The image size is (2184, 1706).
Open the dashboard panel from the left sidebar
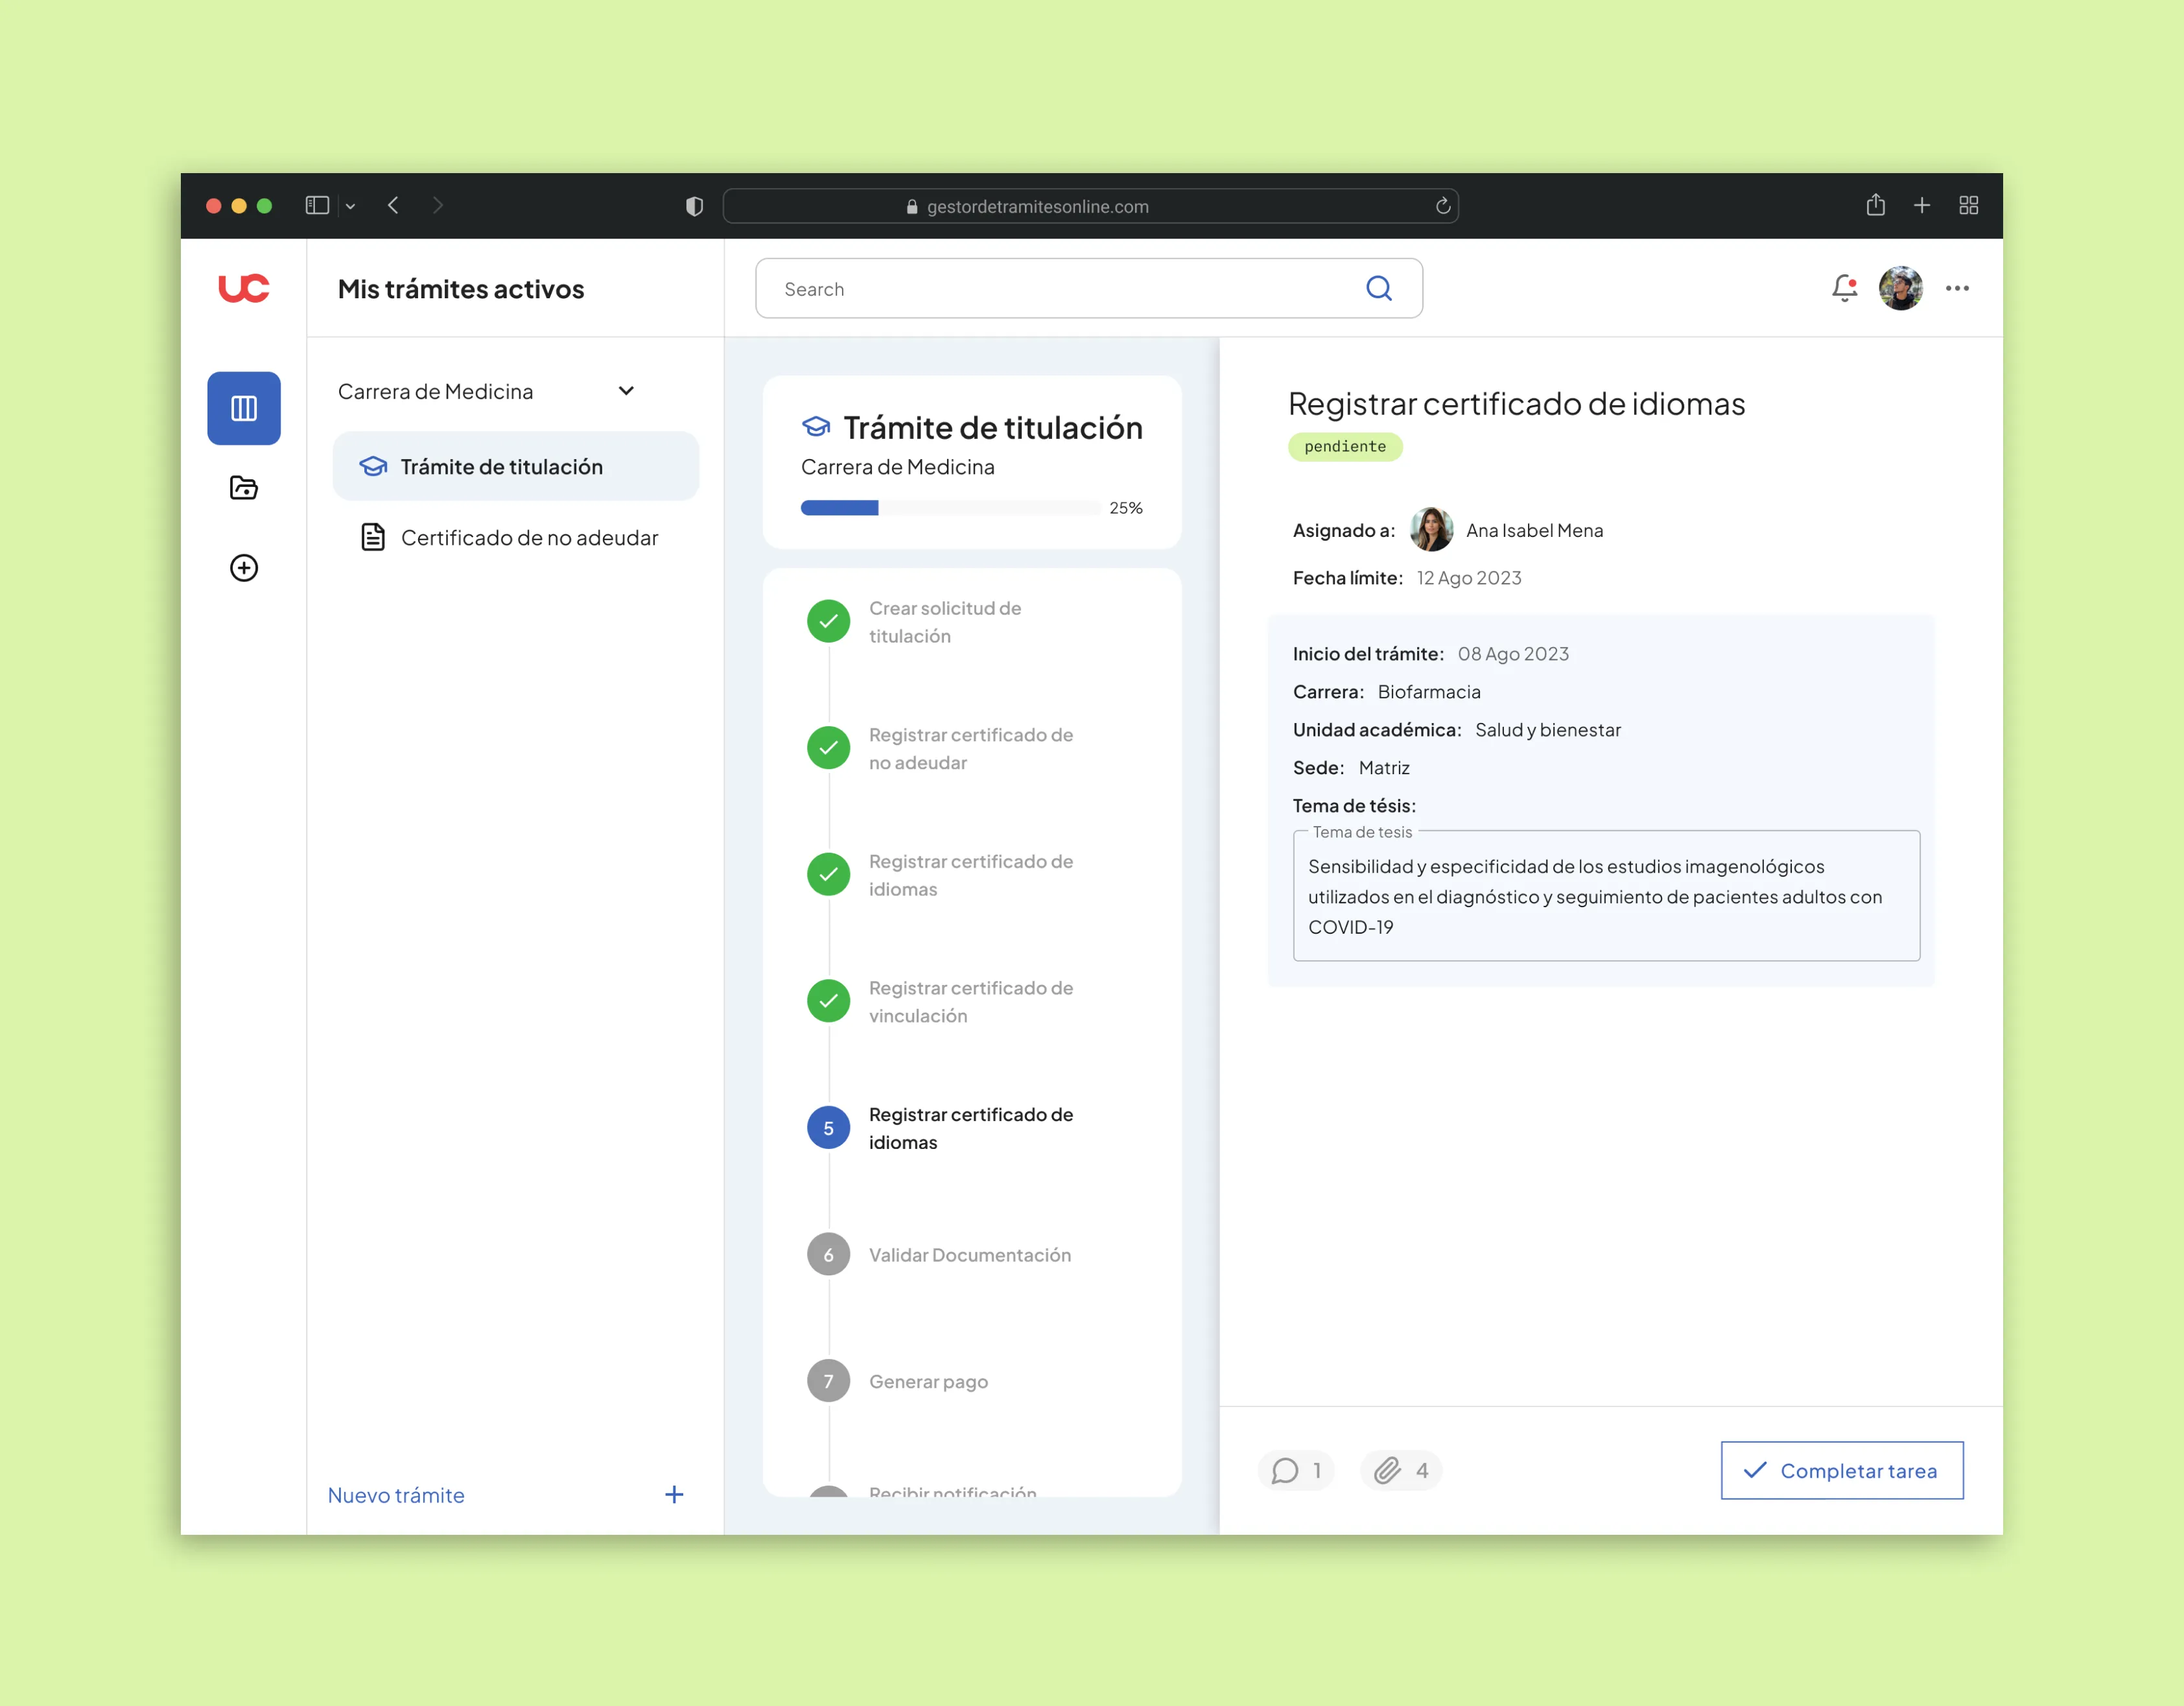(x=243, y=407)
